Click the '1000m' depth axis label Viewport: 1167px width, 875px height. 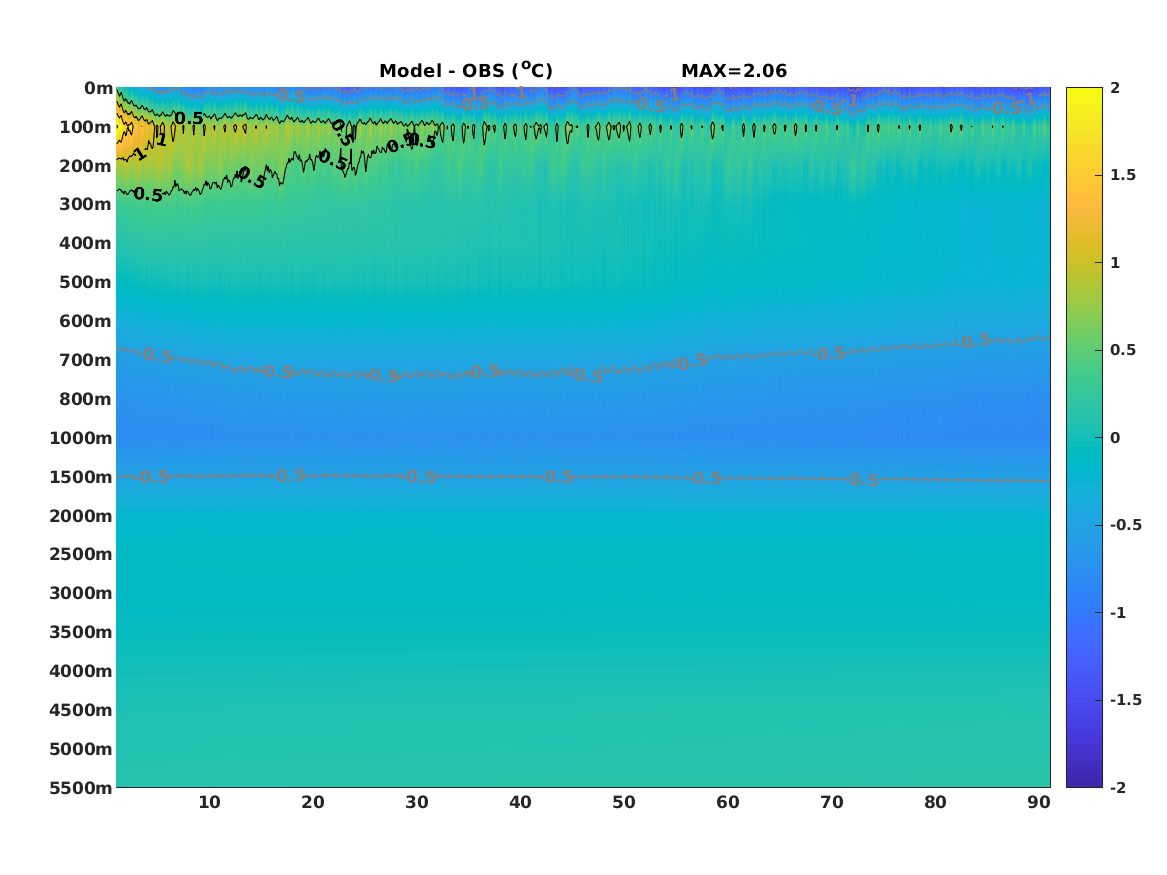pyautogui.click(x=81, y=438)
